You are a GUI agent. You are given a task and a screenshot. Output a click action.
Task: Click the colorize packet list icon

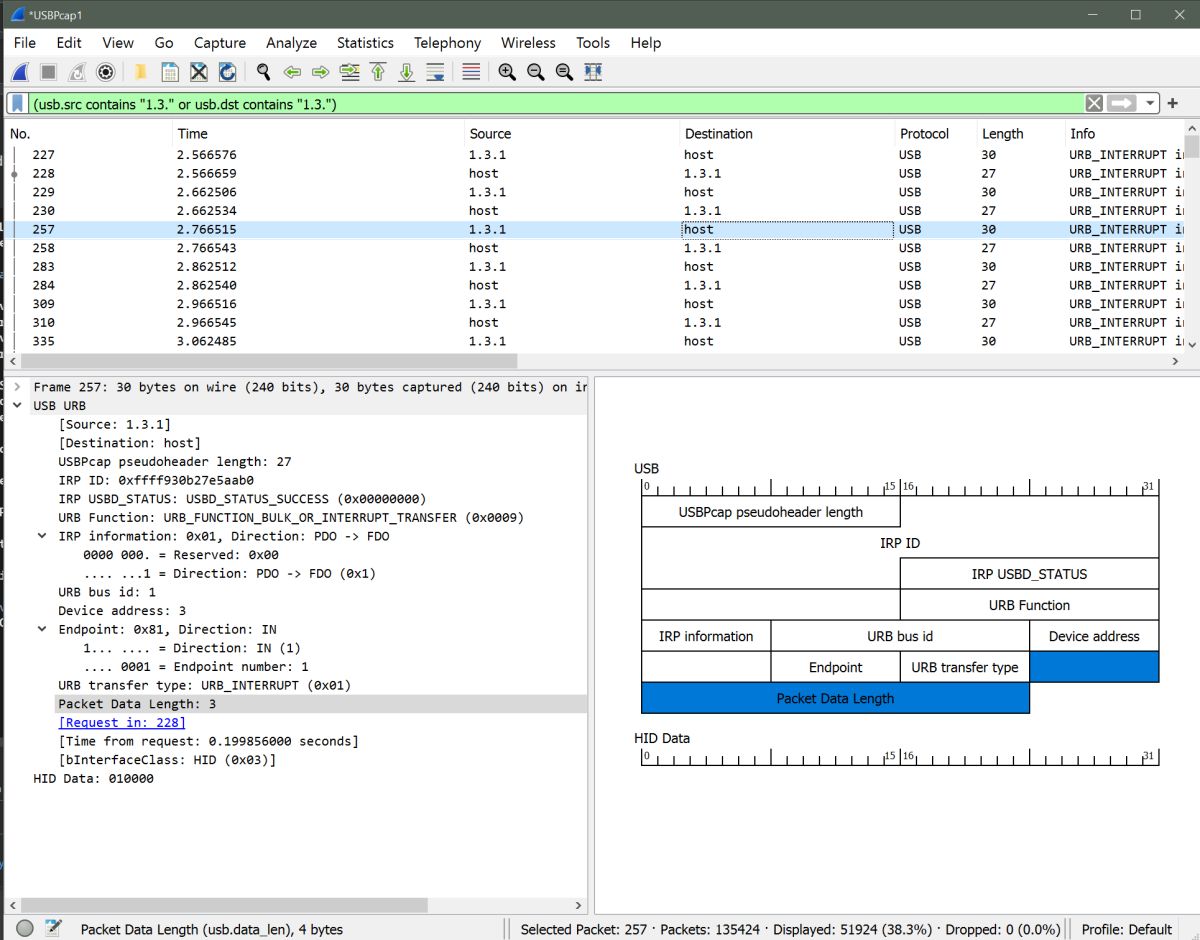click(x=471, y=72)
